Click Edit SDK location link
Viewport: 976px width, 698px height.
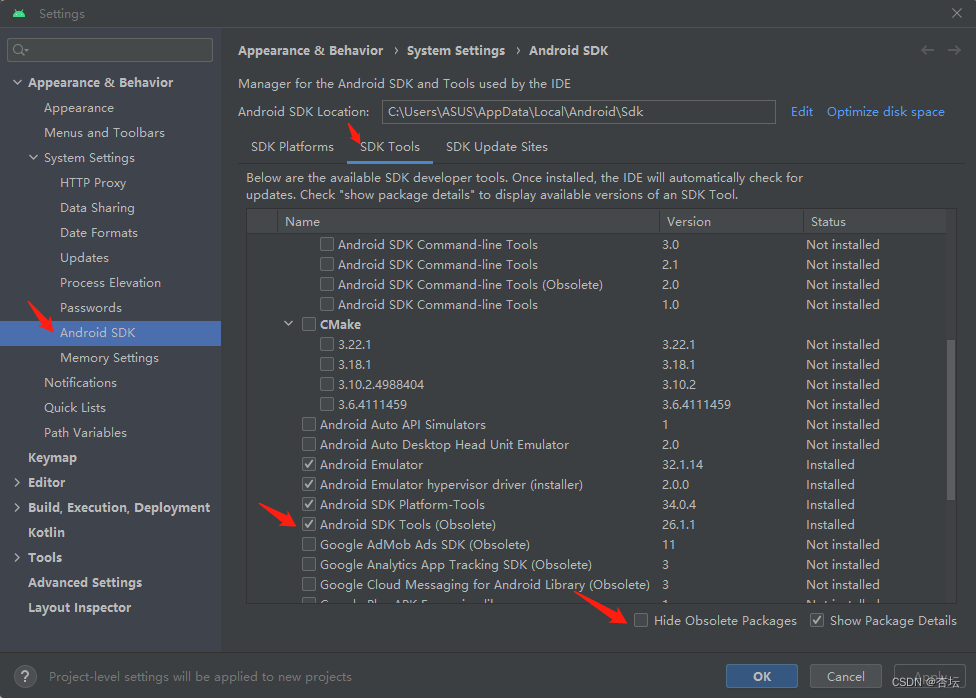802,111
